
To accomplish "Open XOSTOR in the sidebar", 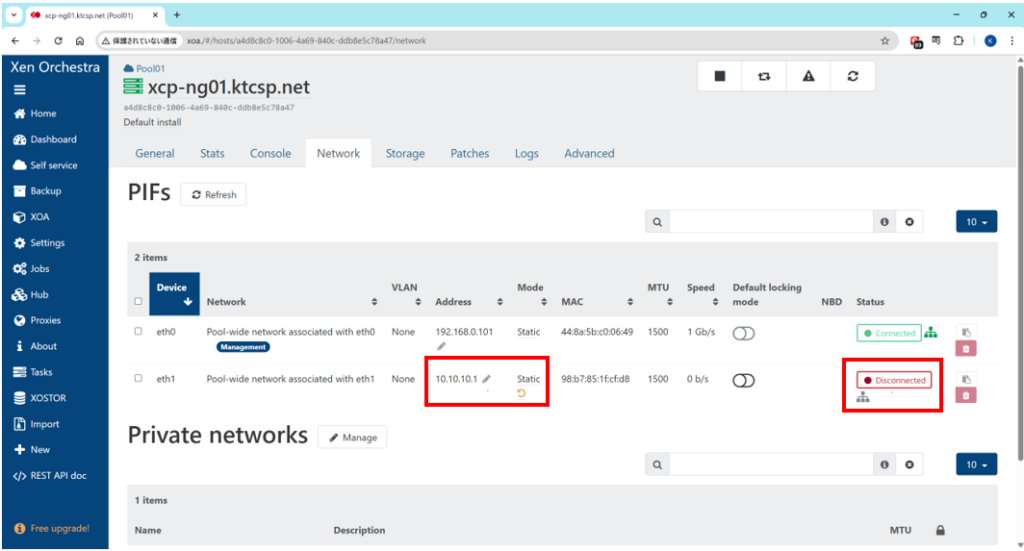I will (47, 398).
